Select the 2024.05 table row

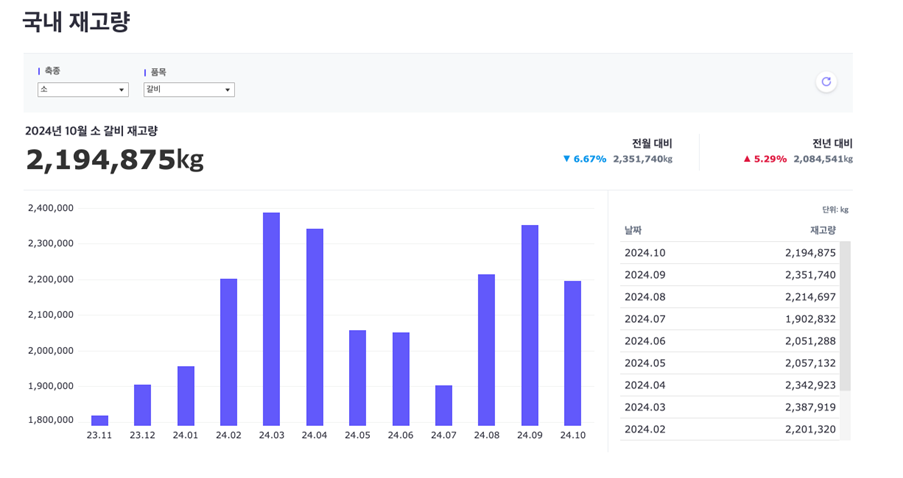729,363
